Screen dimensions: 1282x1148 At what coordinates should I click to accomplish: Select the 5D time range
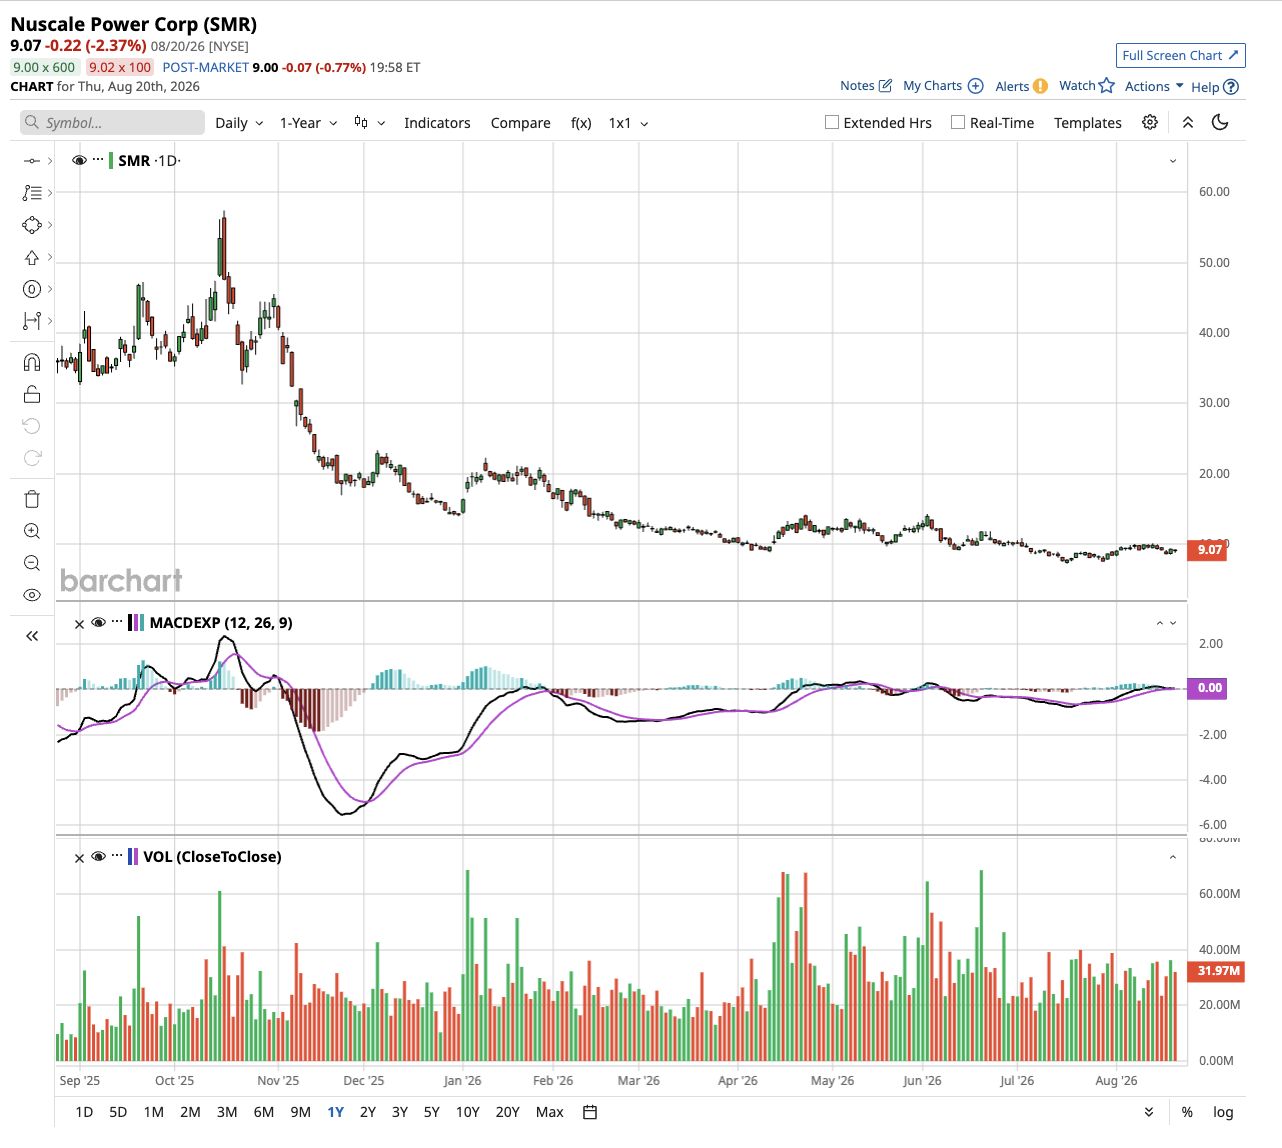118,1112
